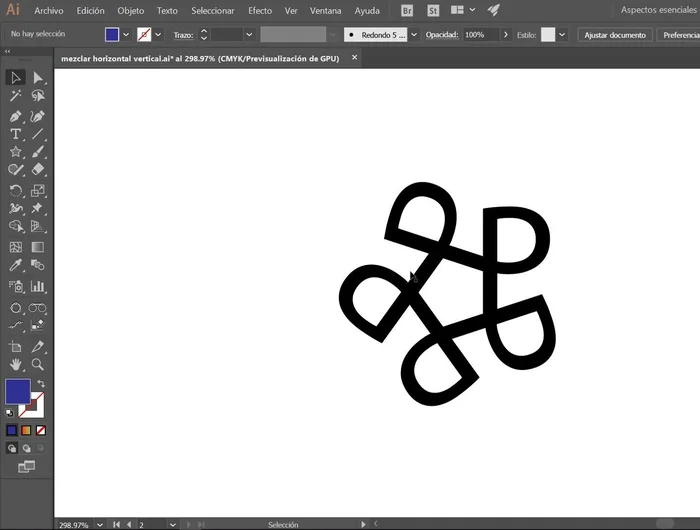Swap fill and stroke colors

coord(41,384)
